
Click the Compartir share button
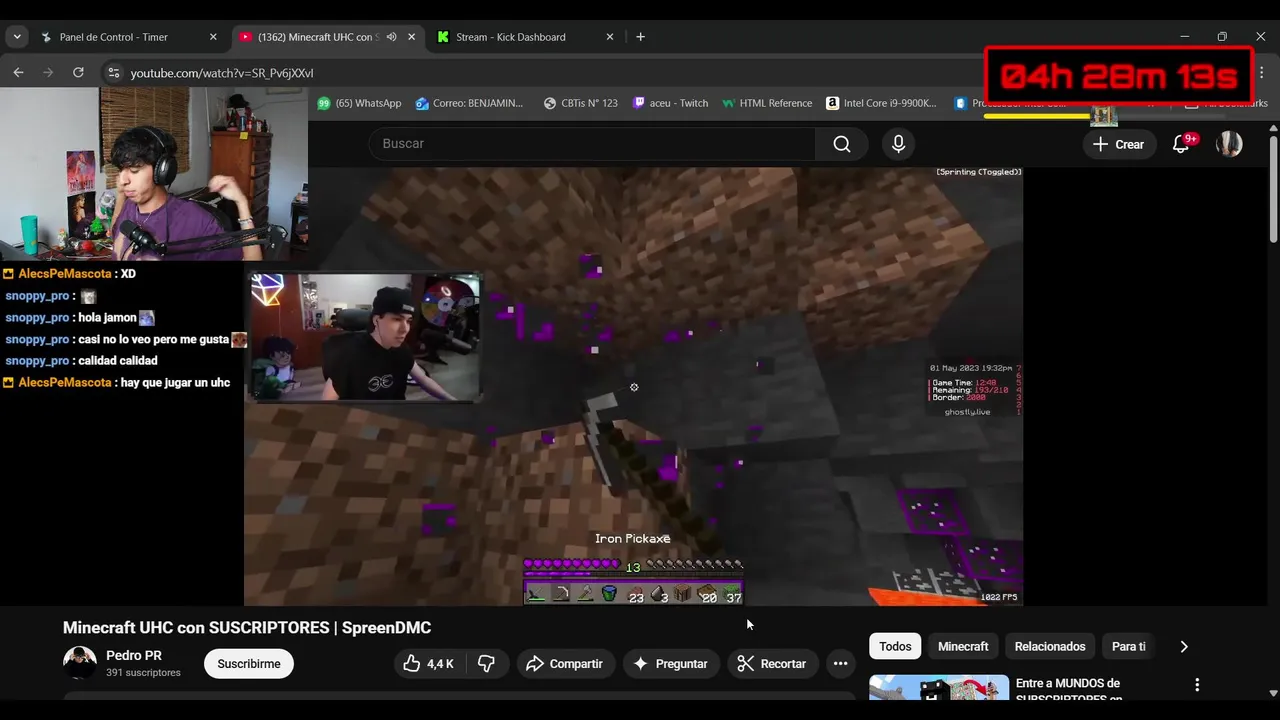[565, 664]
